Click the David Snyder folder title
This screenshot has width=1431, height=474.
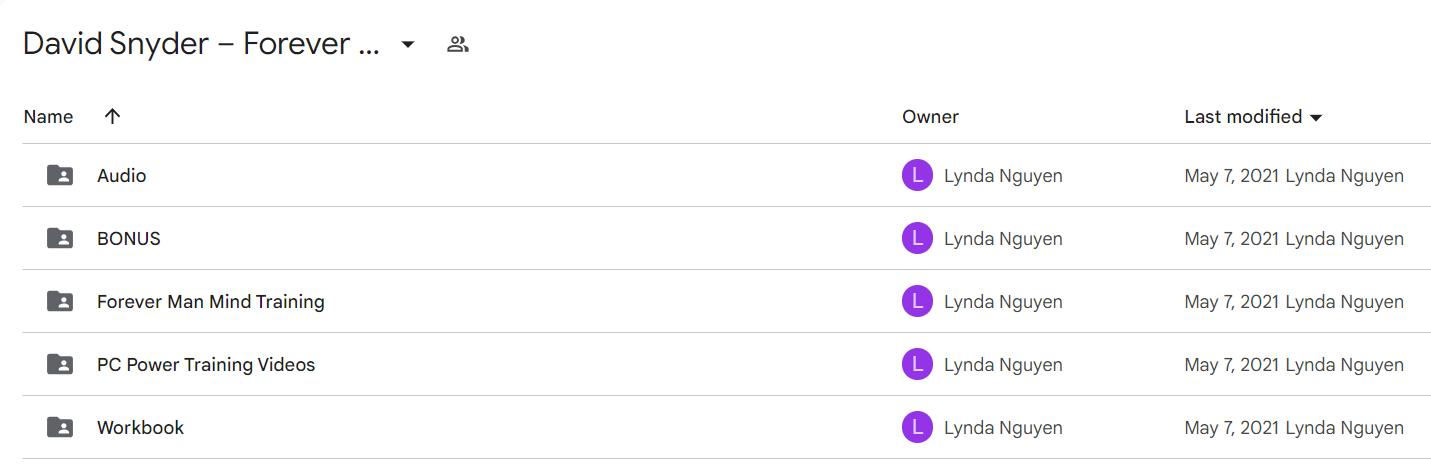point(201,44)
